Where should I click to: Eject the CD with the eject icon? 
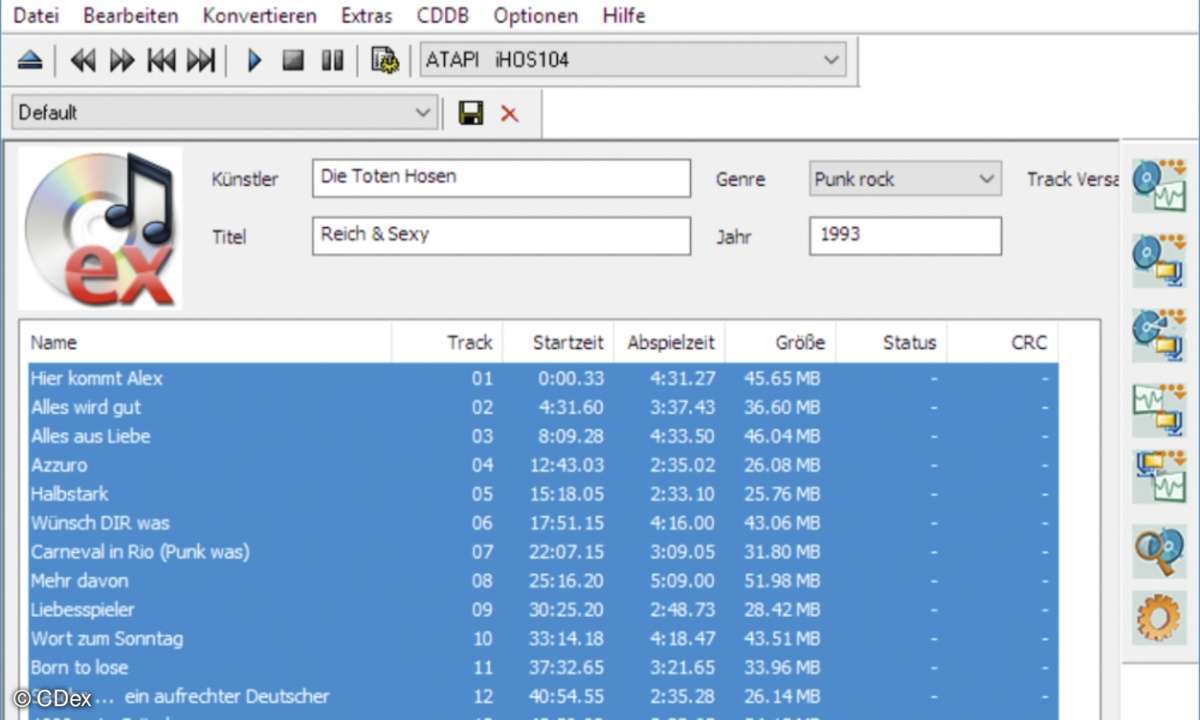coord(30,61)
